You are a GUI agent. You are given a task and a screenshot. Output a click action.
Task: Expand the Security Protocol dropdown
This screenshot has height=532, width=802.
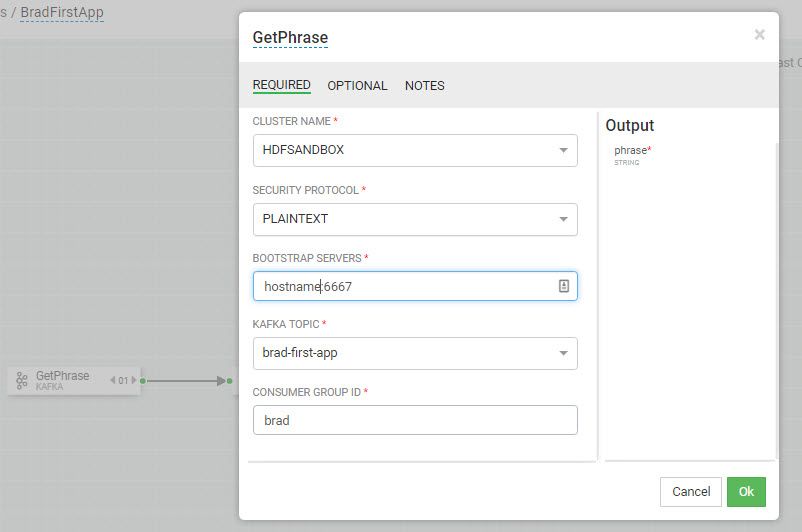415,219
